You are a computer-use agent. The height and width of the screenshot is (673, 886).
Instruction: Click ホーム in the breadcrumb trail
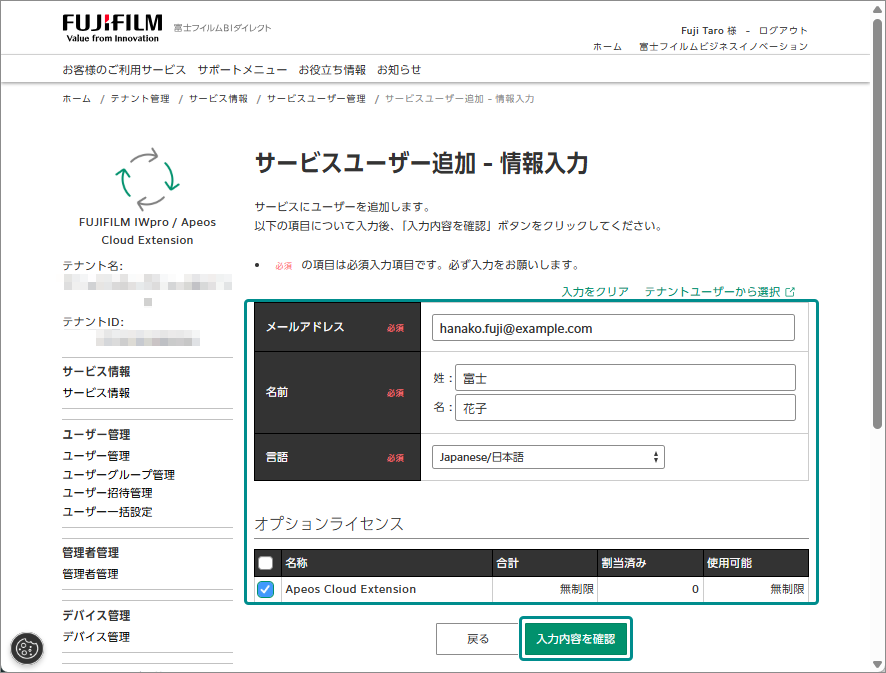point(76,99)
